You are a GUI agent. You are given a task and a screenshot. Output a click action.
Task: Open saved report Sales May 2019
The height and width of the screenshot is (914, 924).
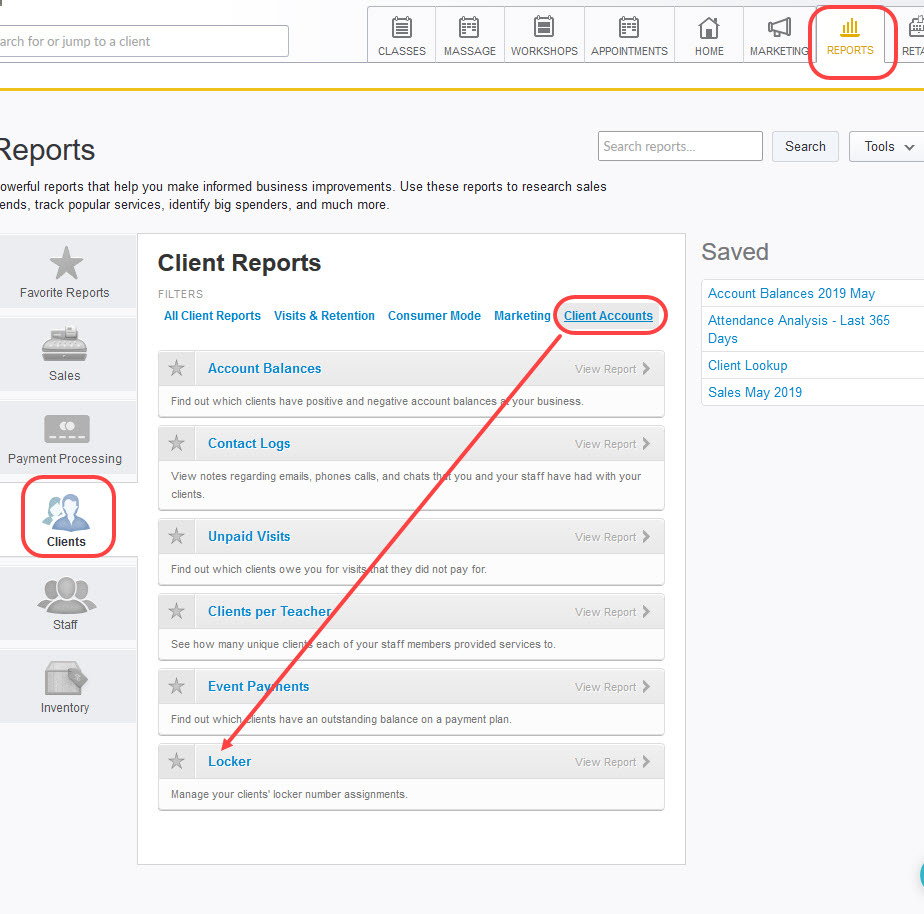[755, 392]
